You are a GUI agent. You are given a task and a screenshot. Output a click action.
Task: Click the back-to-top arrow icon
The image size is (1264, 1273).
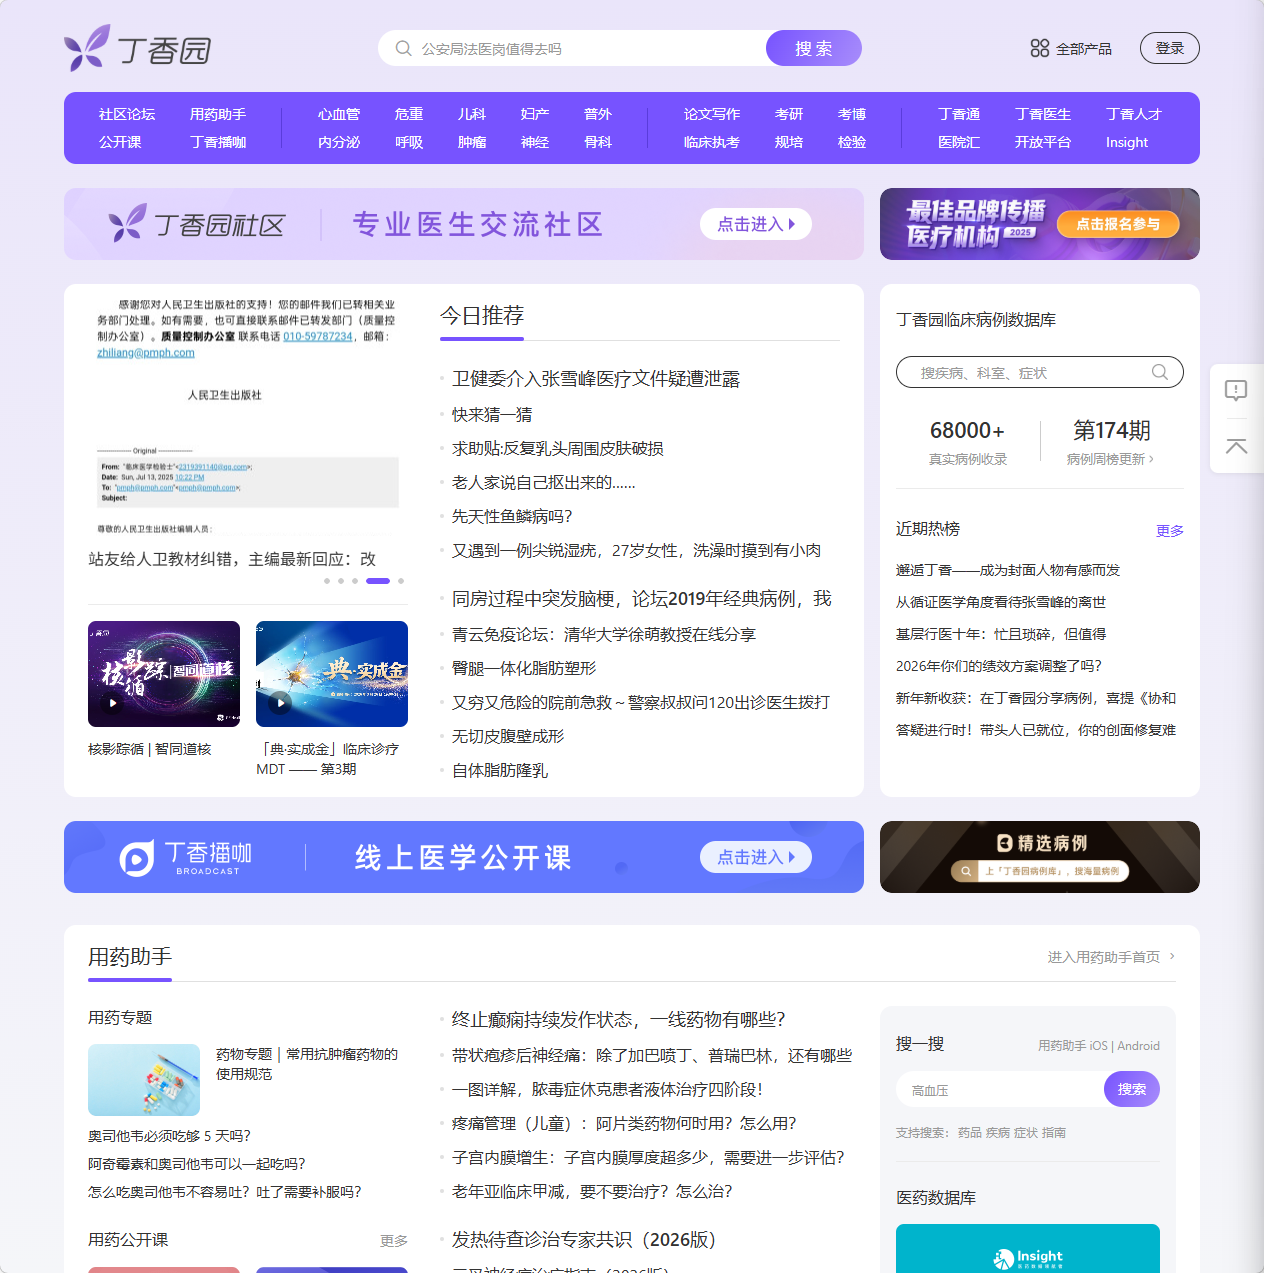click(x=1236, y=447)
